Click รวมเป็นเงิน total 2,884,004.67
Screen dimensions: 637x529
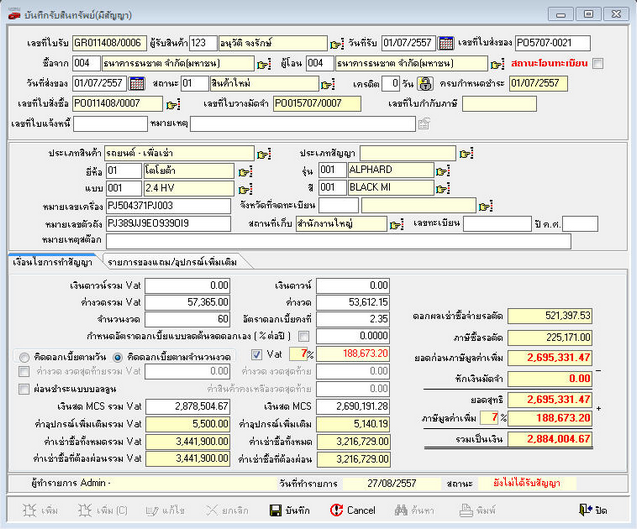click(x=550, y=439)
